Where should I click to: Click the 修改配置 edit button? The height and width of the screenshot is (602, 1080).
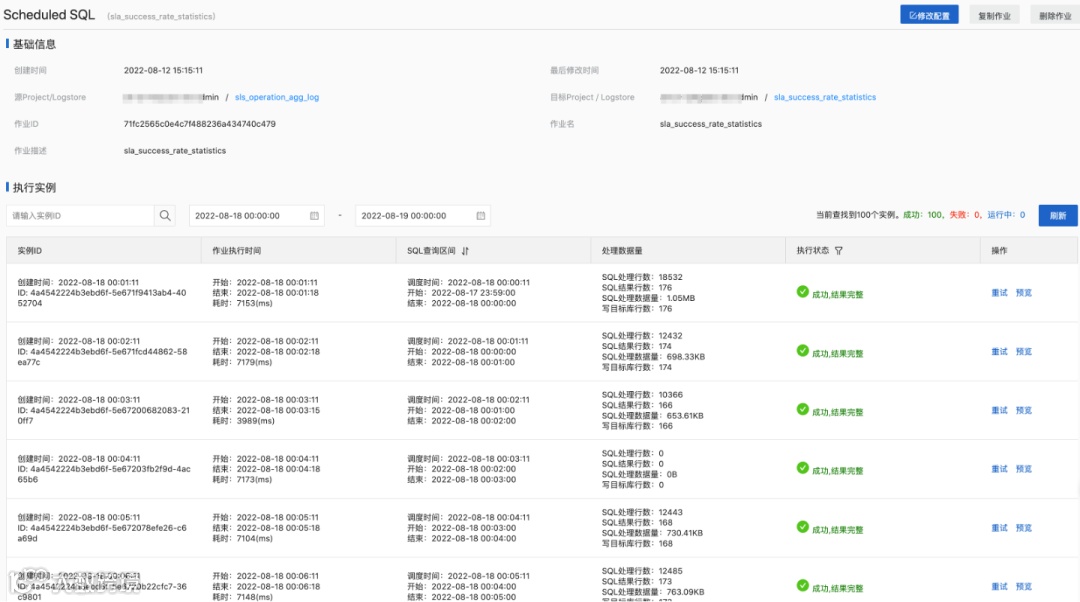(929, 14)
